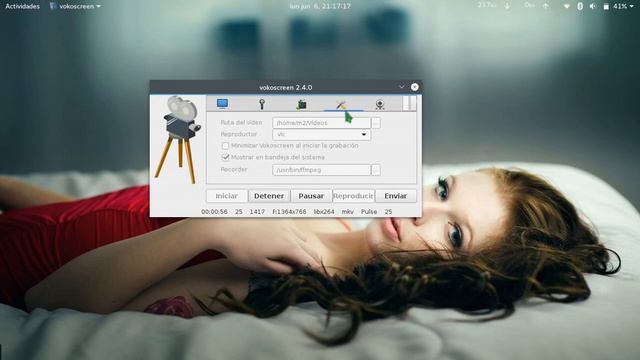Click the upload speed arrow indicator in top bar
This screenshot has width=640, height=360.
[546, 6]
